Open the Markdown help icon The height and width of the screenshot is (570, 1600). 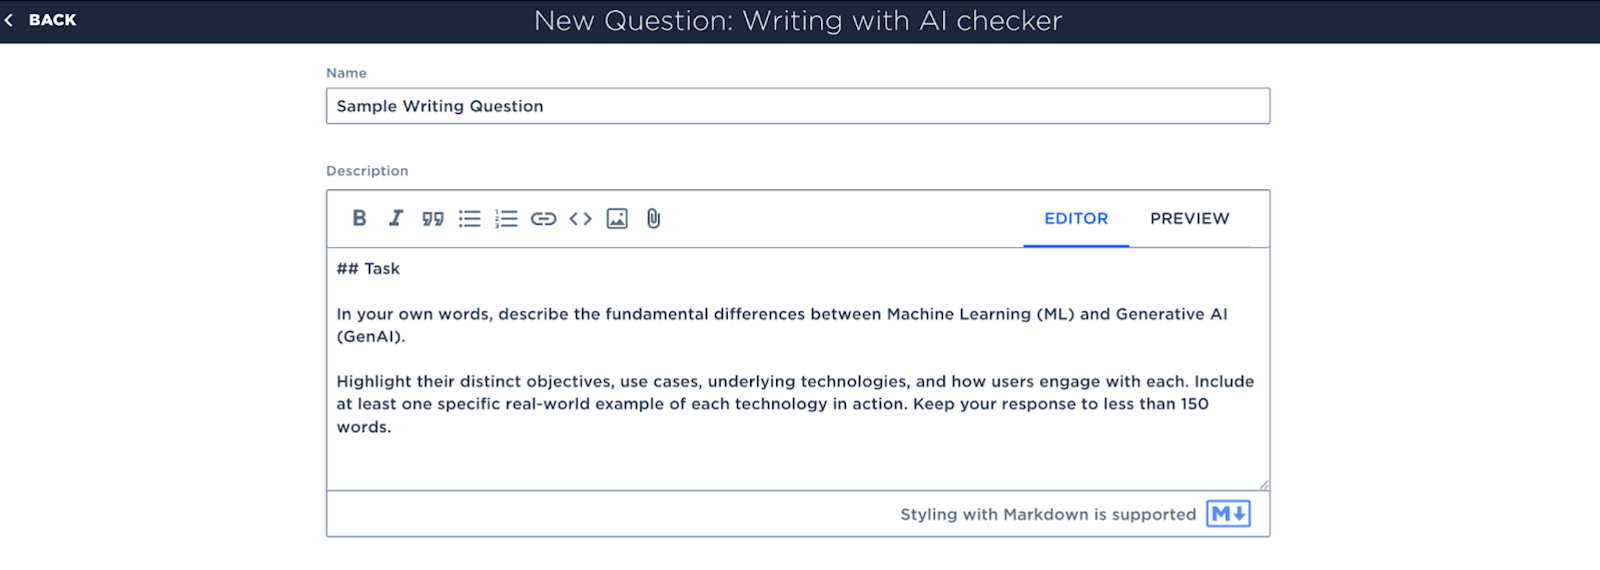click(x=1228, y=514)
